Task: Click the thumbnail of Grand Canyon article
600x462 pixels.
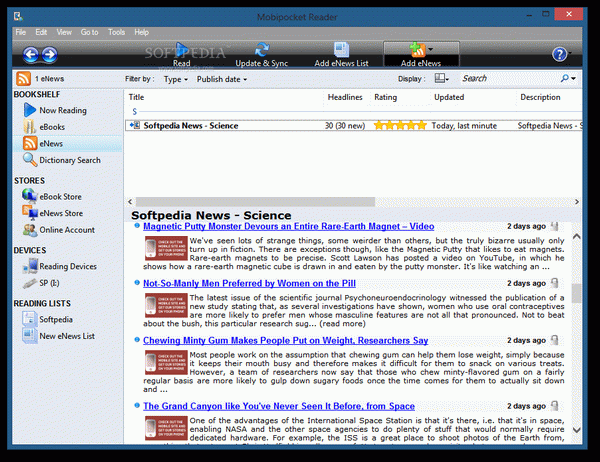Action: [166, 428]
